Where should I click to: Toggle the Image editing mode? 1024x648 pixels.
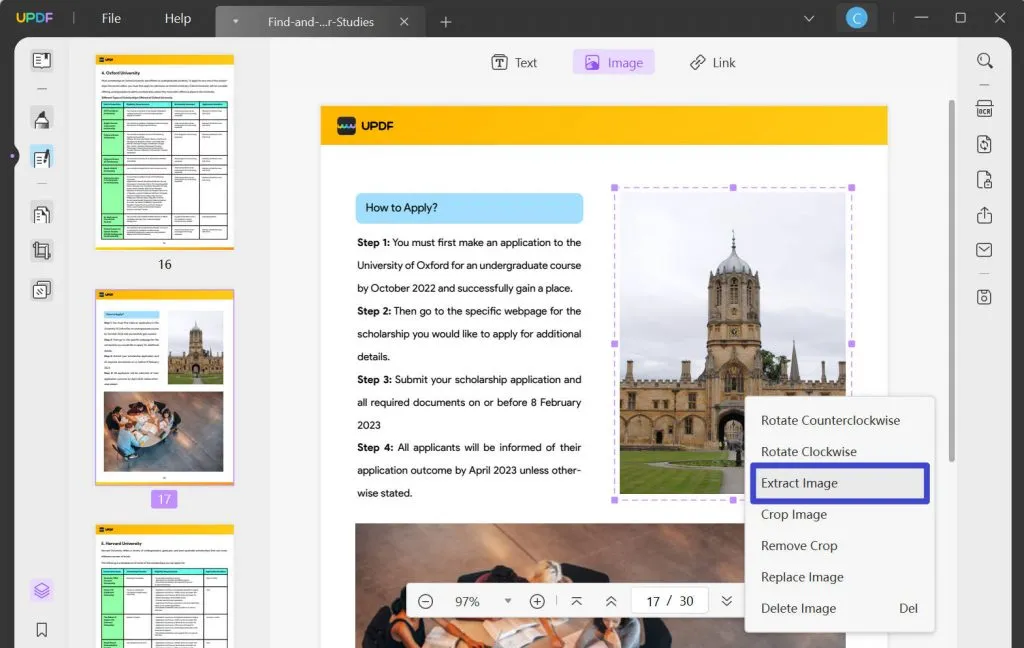coord(613,62)
